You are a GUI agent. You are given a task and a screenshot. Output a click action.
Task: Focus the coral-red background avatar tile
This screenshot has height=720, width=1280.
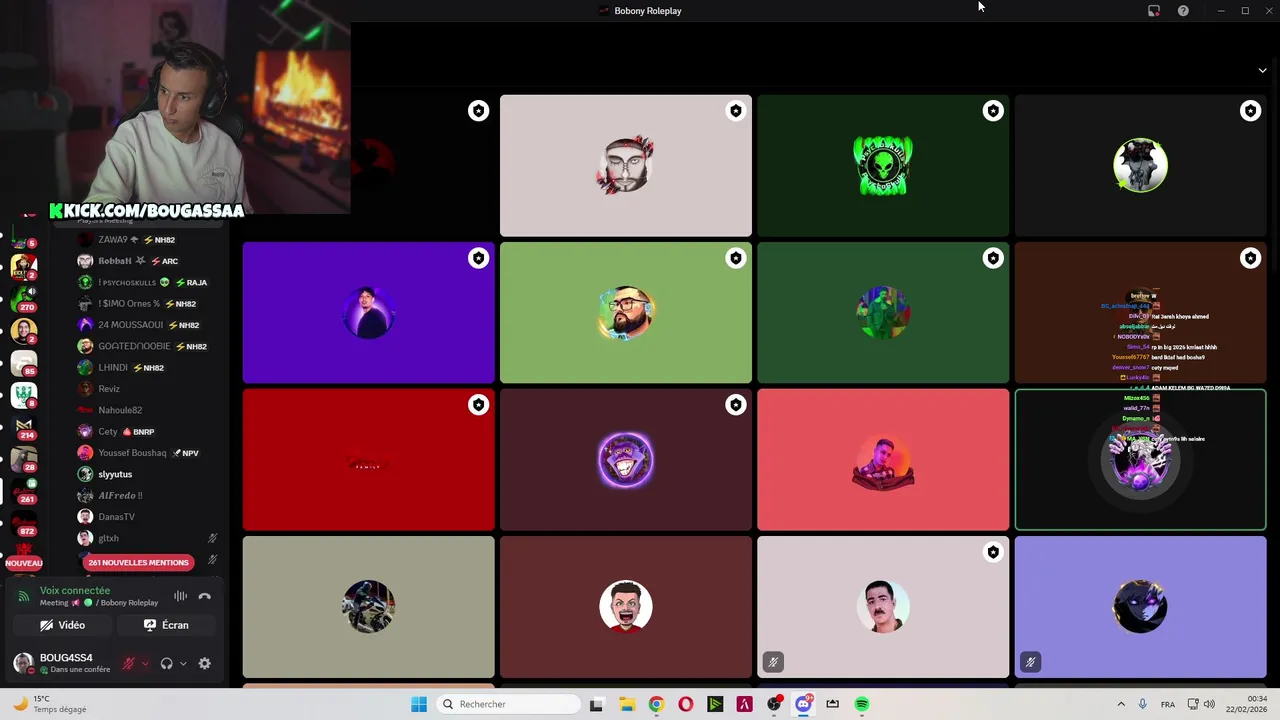(883, 460)
